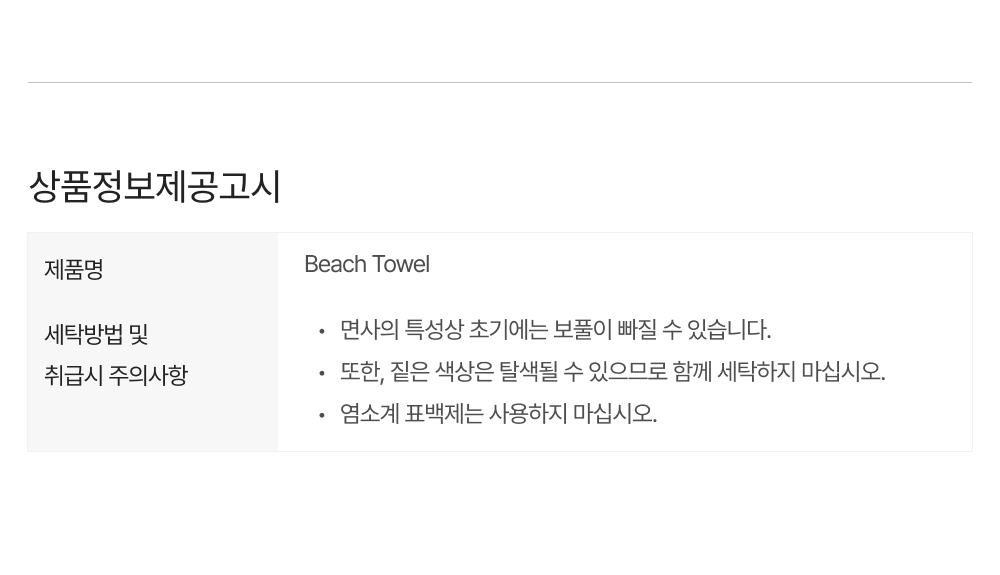Select the 제품명 row label
This screenshot has height=575, width=1000.
click(74, 269)
